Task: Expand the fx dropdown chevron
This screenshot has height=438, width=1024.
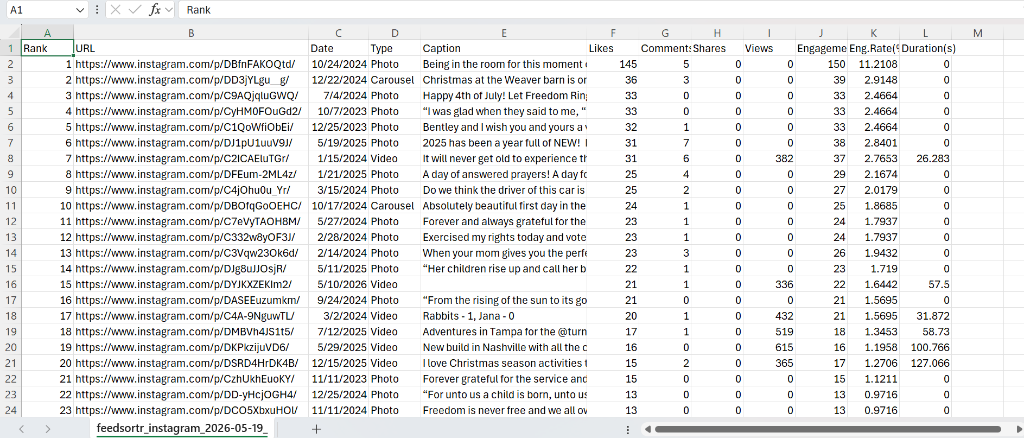Action: [169, 10]
